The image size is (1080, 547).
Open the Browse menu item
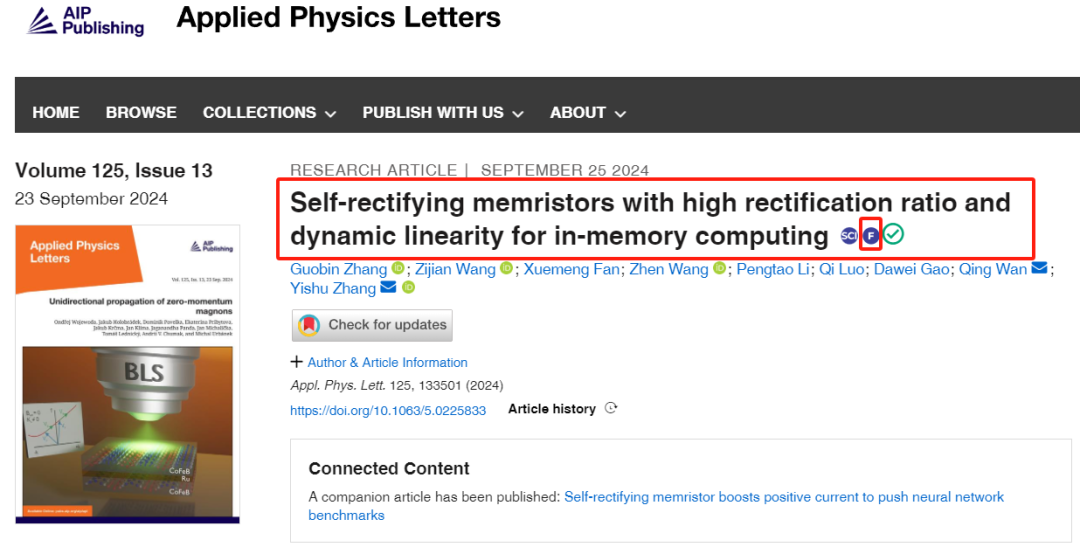tap(141, 113)
